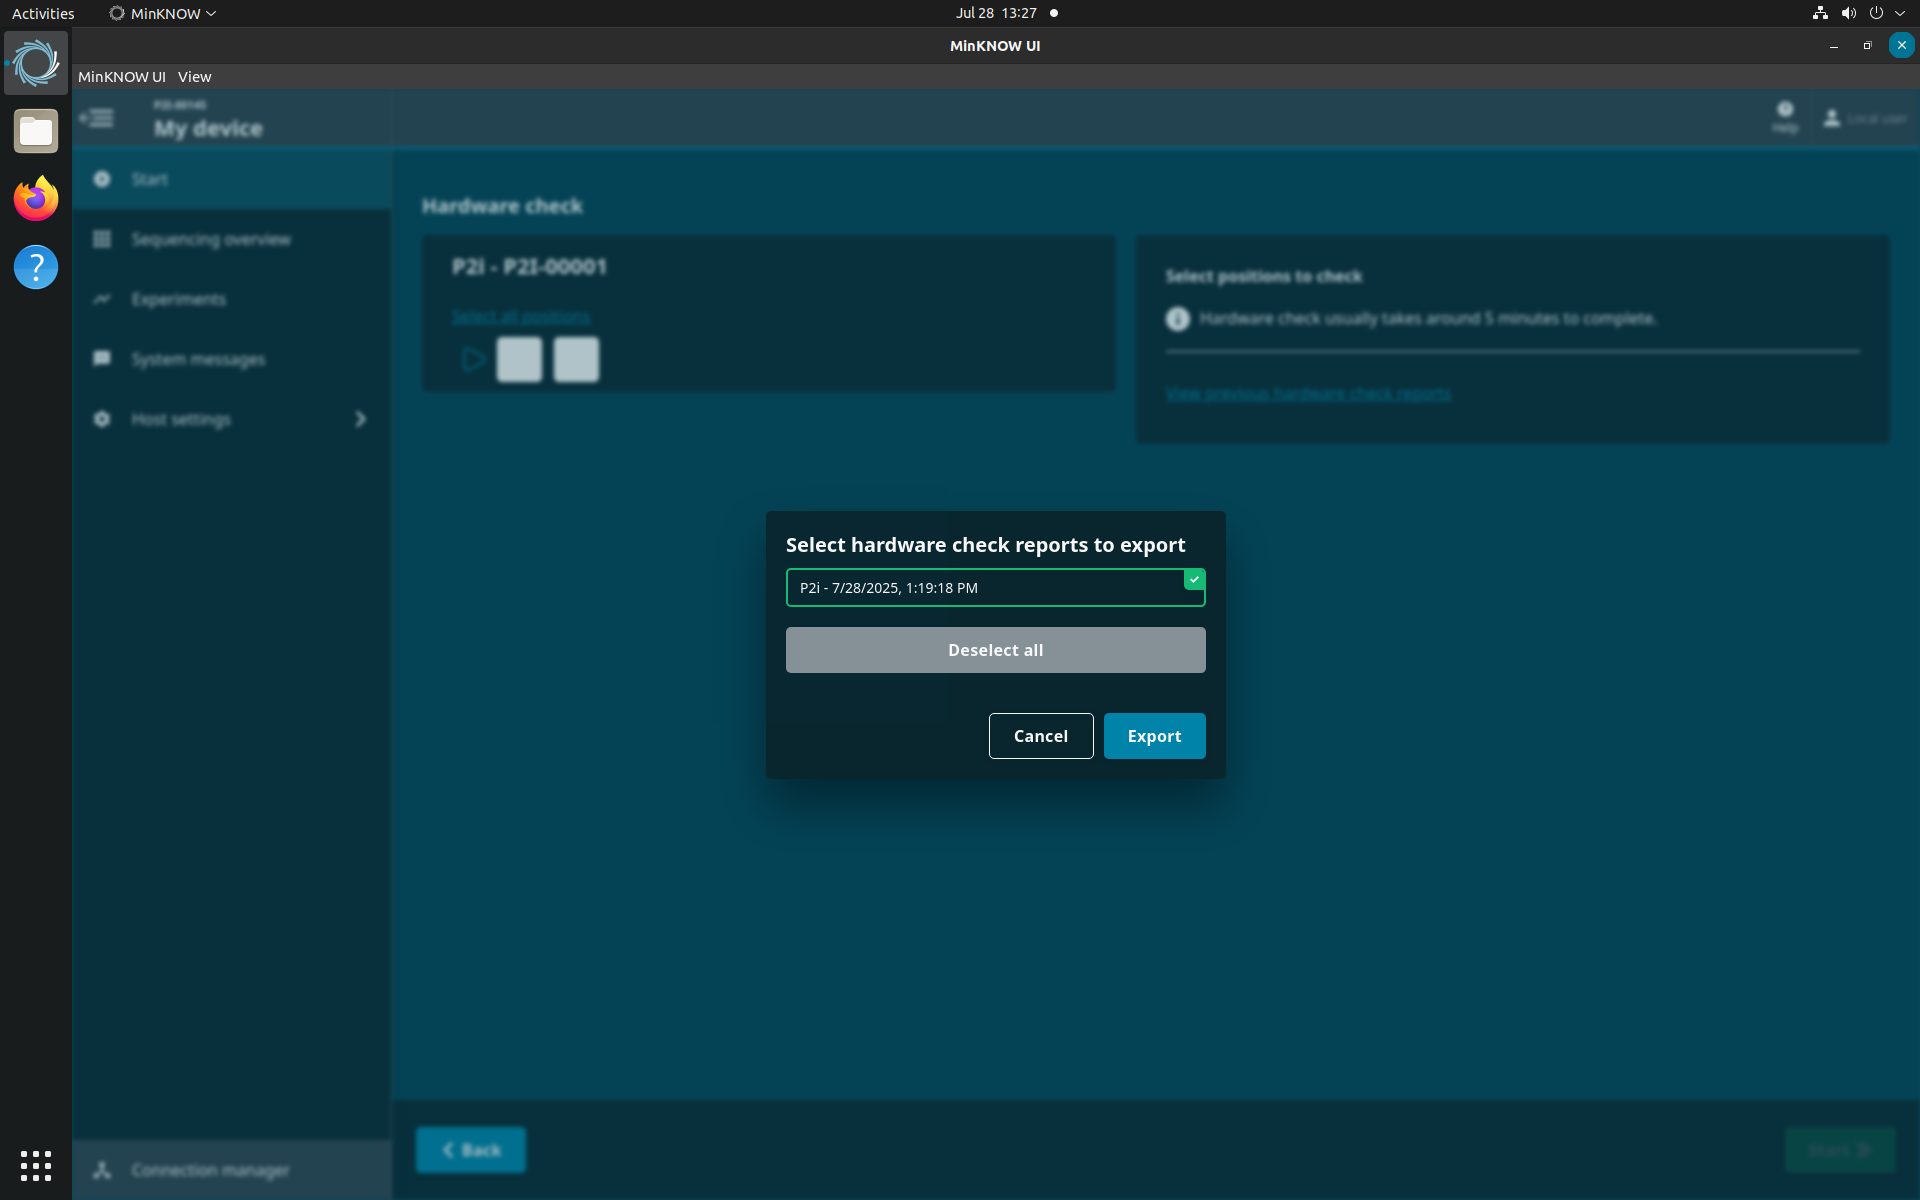The image size is (1920, 1200).
Task: Click the System messages chat icon
Action: [x=102, y=359]
